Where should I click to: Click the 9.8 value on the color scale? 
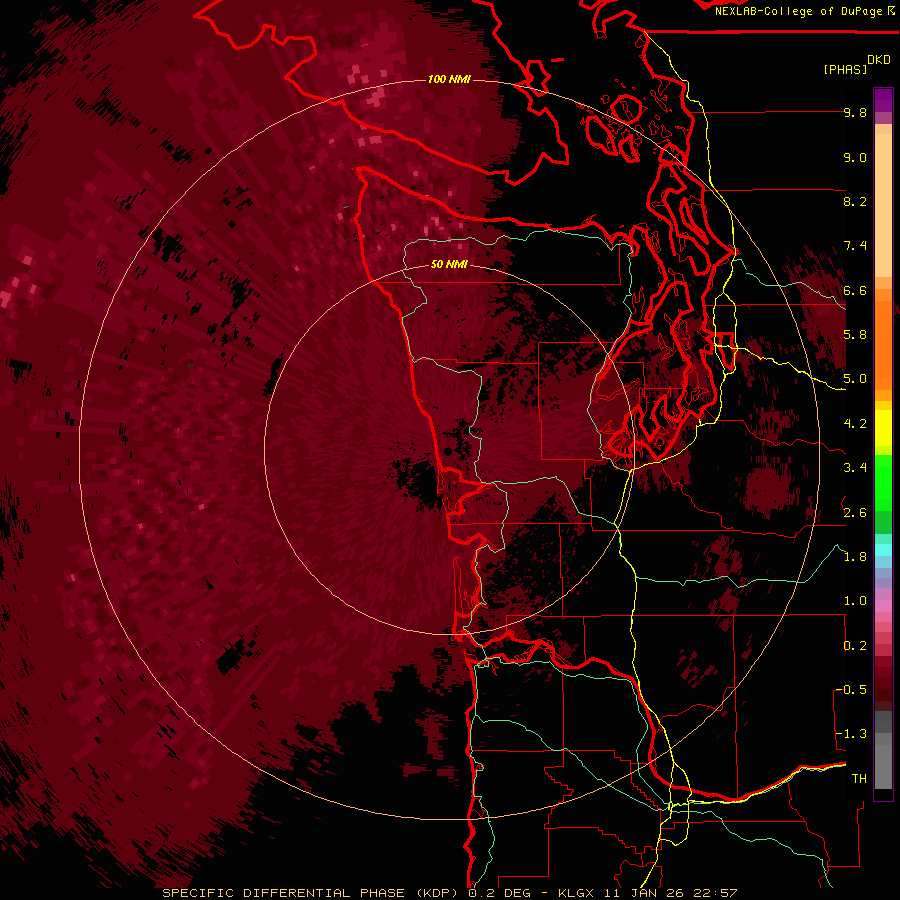pyautogui.click(x=855, y=112)
